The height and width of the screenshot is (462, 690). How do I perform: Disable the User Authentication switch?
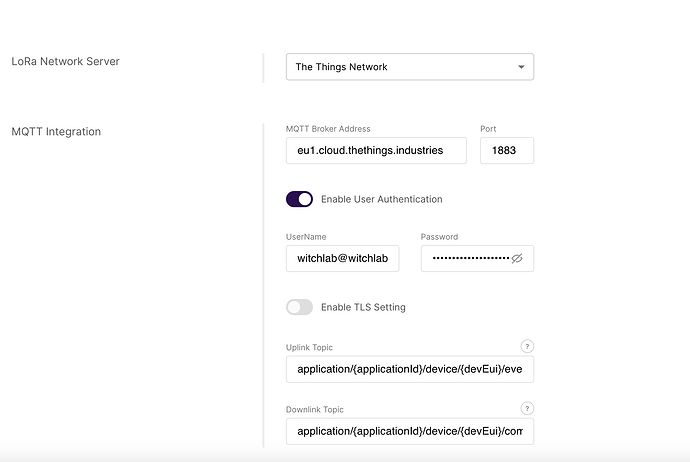click(x=299, y=199)
